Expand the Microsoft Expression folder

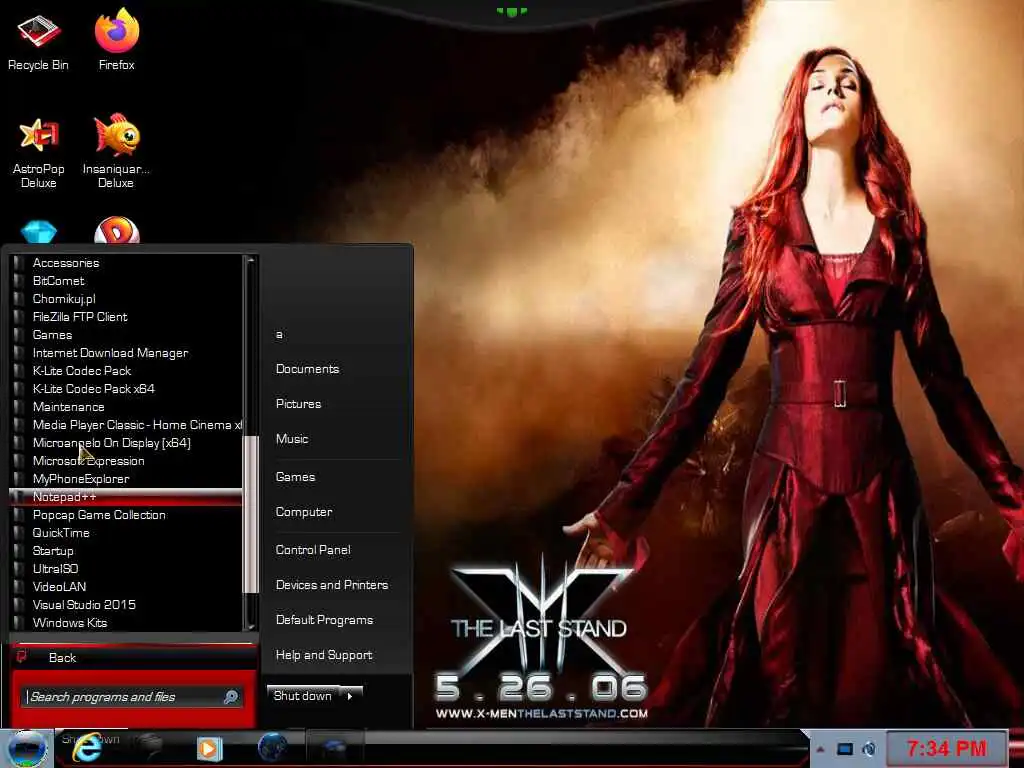125,460
